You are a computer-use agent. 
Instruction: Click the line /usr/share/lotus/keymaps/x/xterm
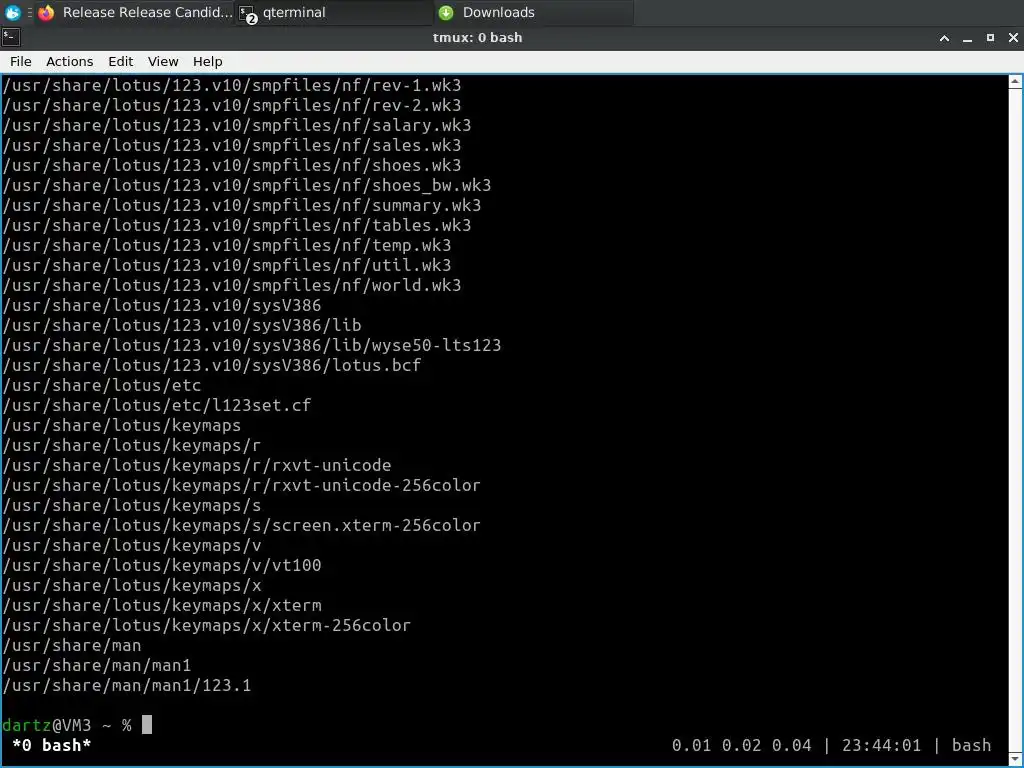coord(162,605)
